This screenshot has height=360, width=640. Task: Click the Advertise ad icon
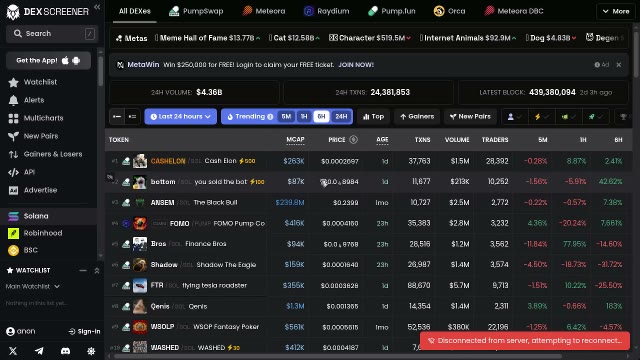click(13, 190)
